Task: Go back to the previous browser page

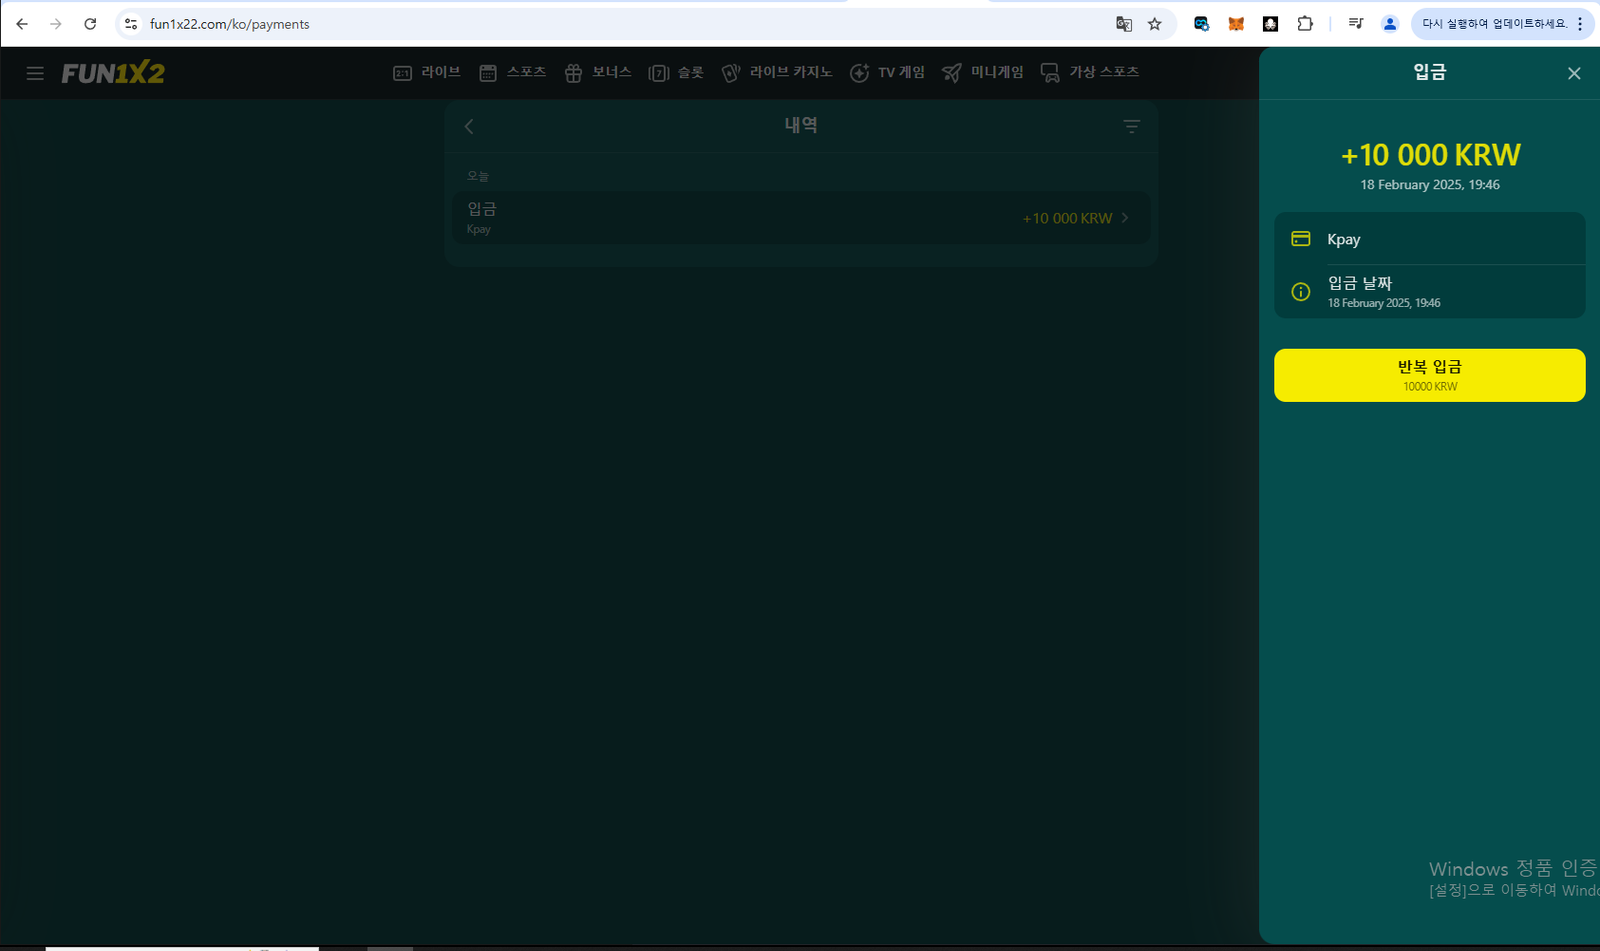Action: click(x=22, y=24)
